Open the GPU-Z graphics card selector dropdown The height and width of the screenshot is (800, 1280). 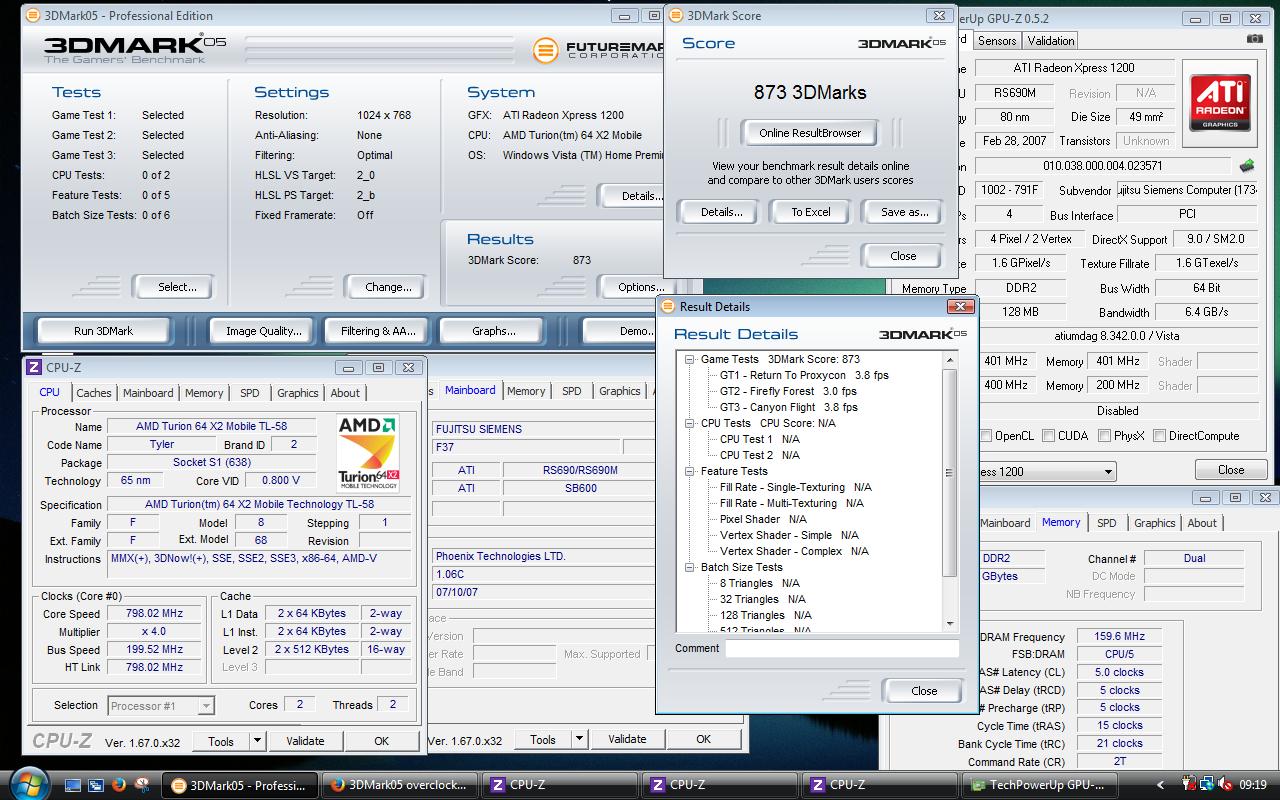tap(1107, 471)
